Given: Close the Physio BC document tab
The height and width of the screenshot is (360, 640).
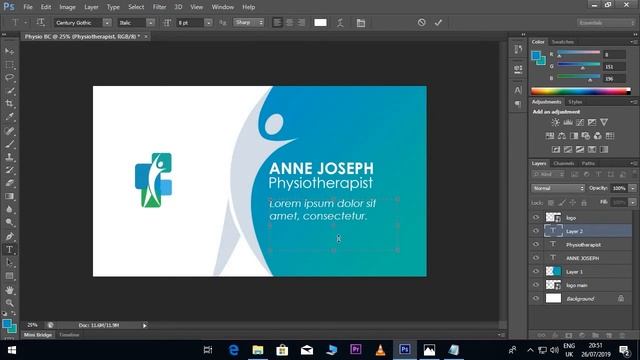Looking at the screenshot, I should tap(146, 36).
